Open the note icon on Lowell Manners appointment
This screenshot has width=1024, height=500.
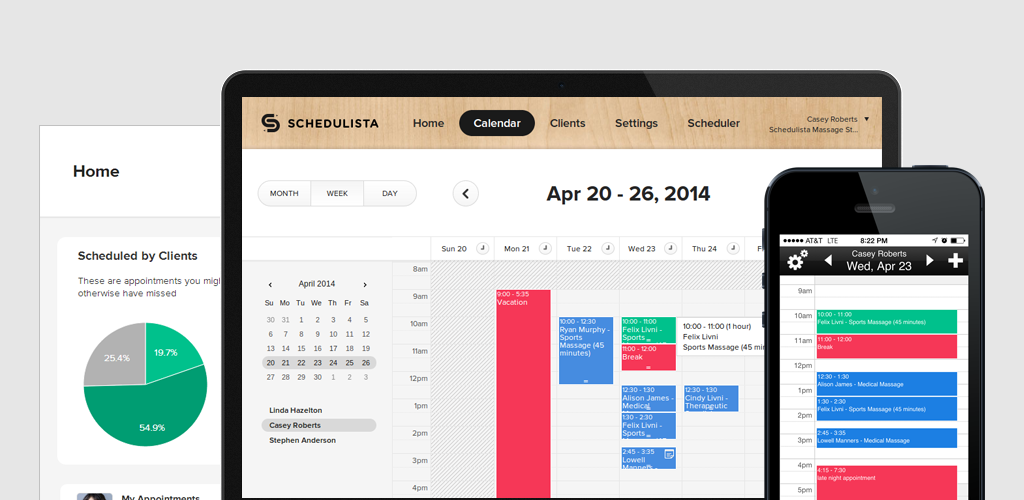point(669,454)
